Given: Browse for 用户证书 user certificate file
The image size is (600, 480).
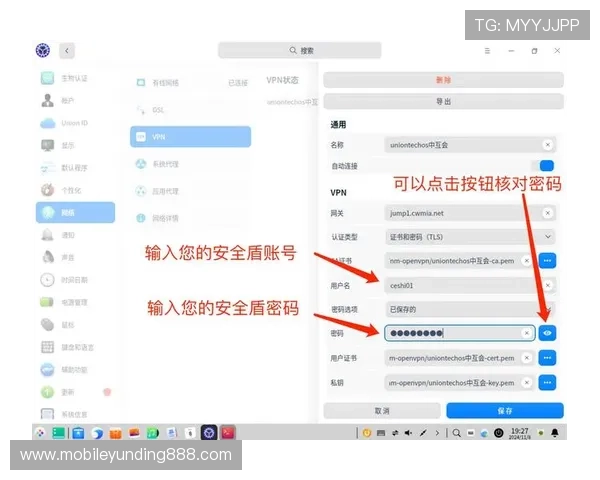Looking at the screenshot, I should tap(547, 357).
